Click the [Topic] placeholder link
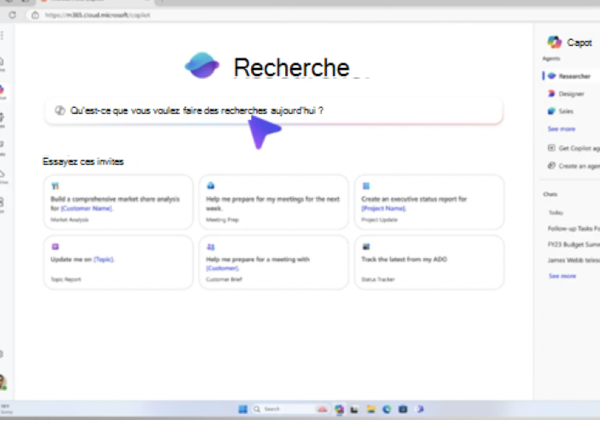This screenshot has width=600, height=433. click(x=104, y=259)
